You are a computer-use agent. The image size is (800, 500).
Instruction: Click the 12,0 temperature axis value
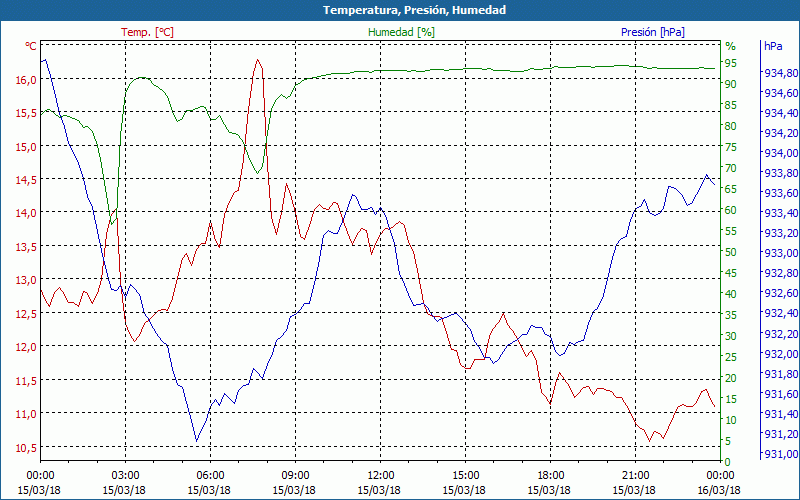27,347
